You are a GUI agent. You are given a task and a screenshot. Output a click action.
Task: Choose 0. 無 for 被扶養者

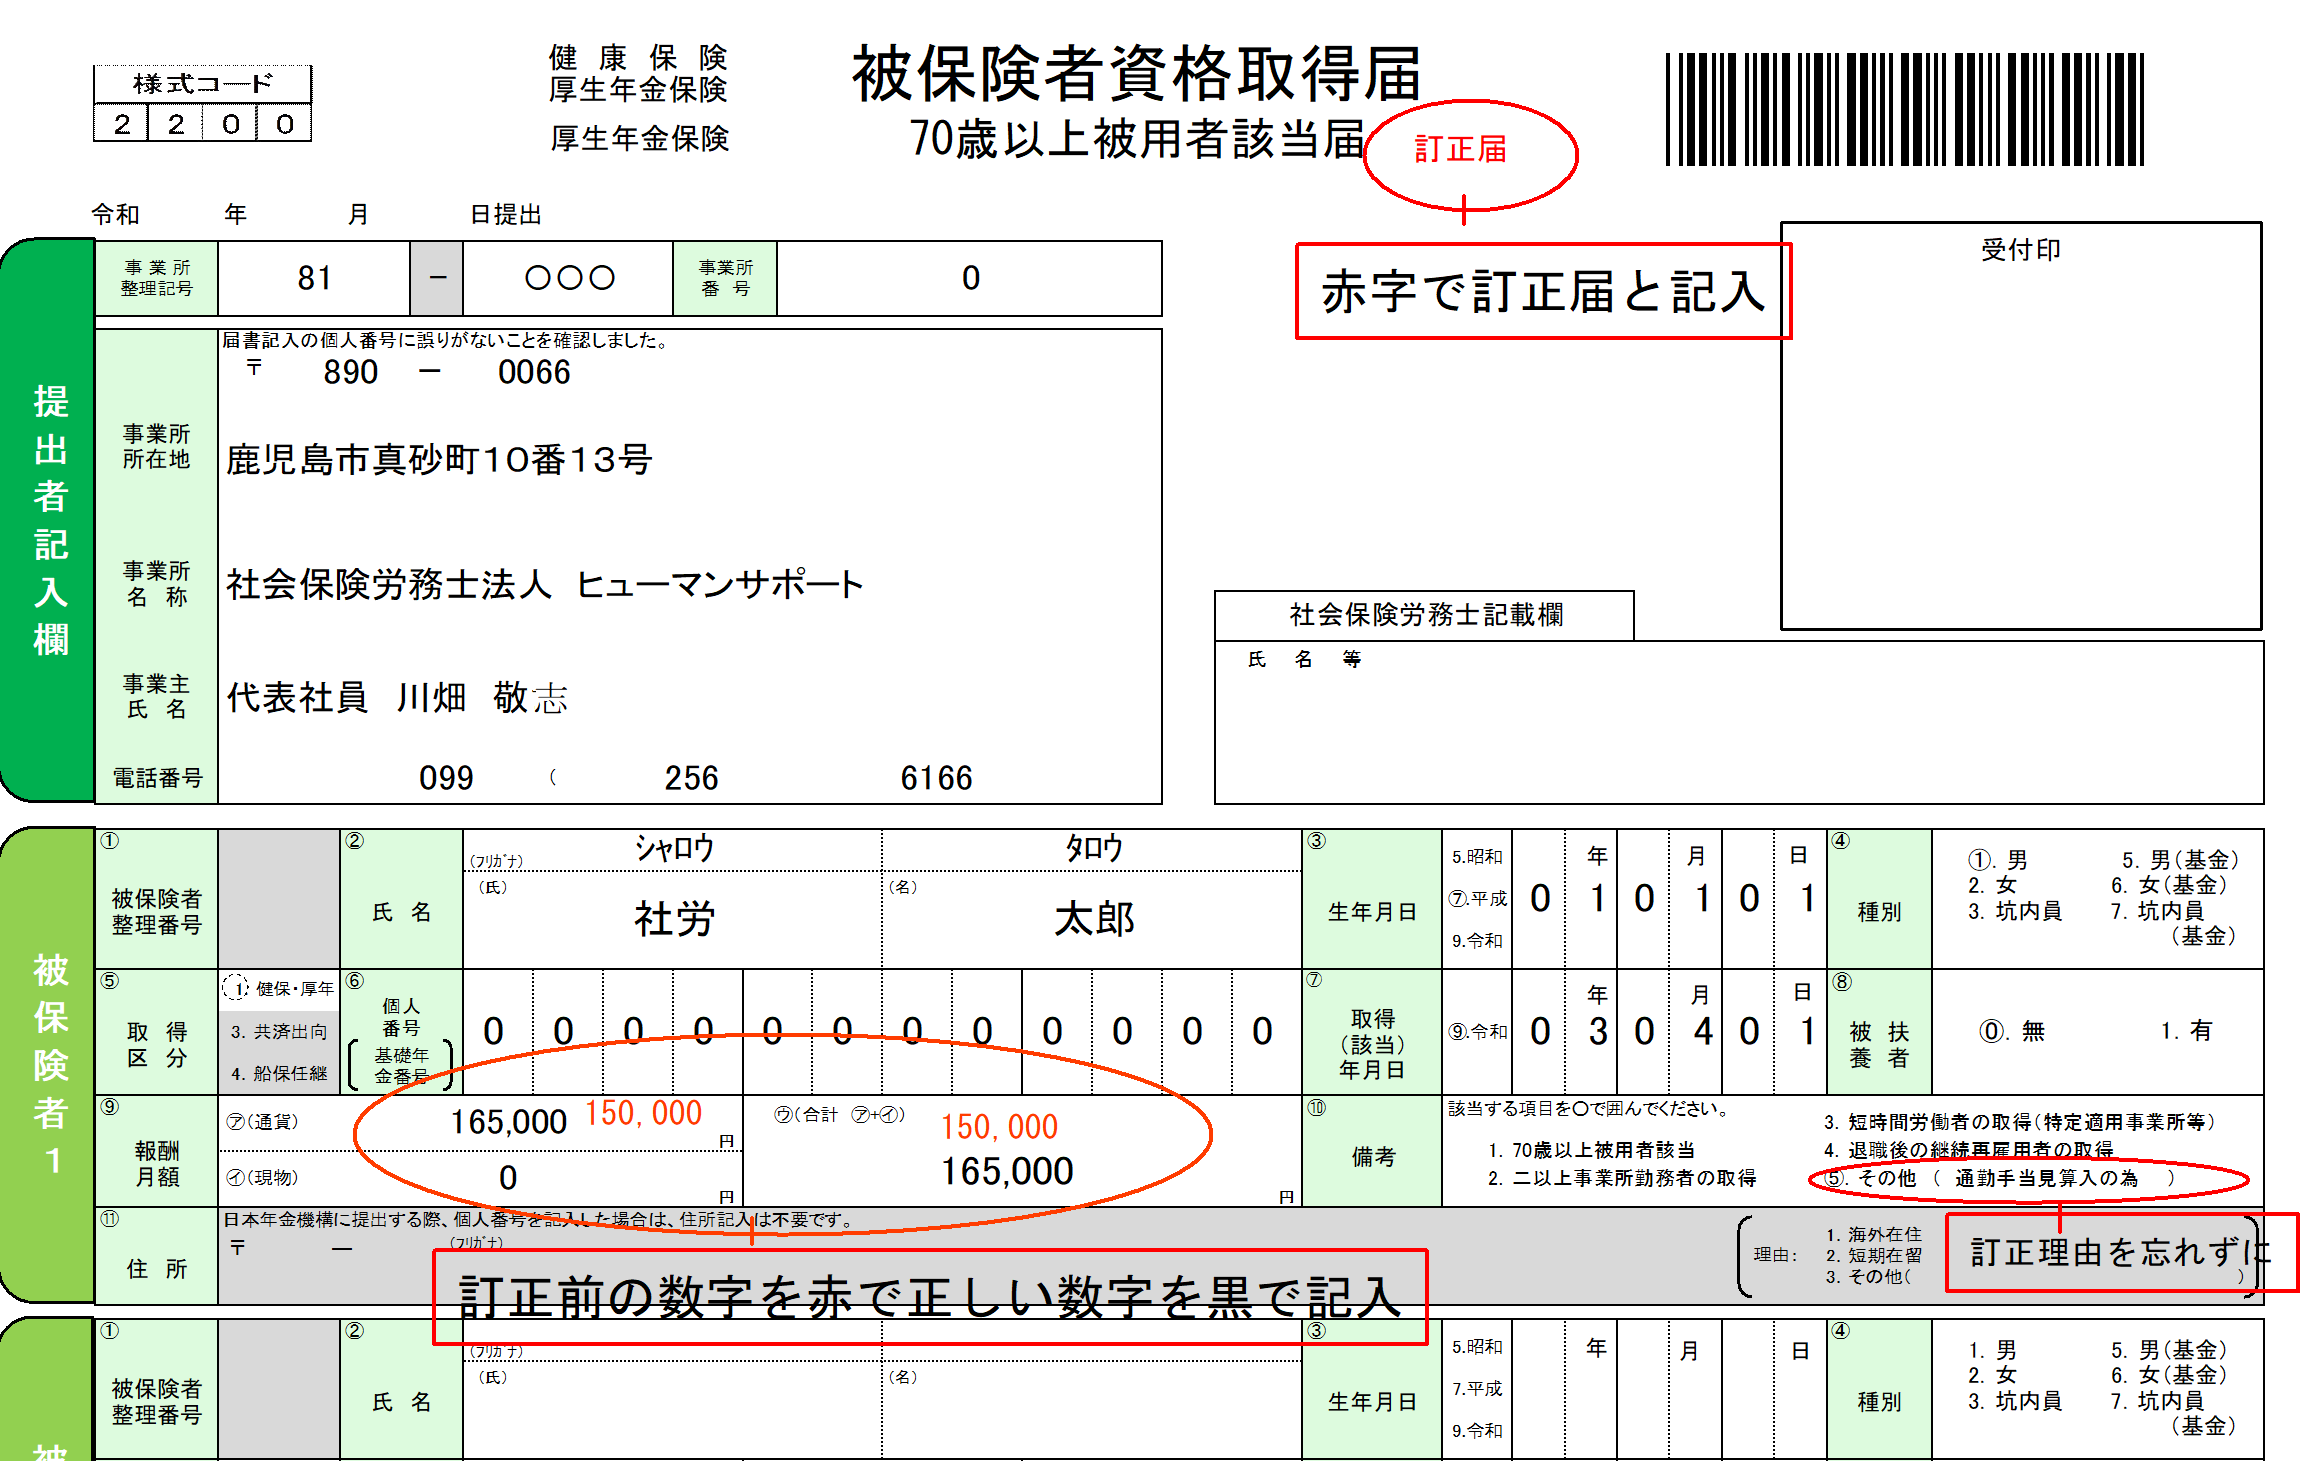[x=2012, y=1031]
